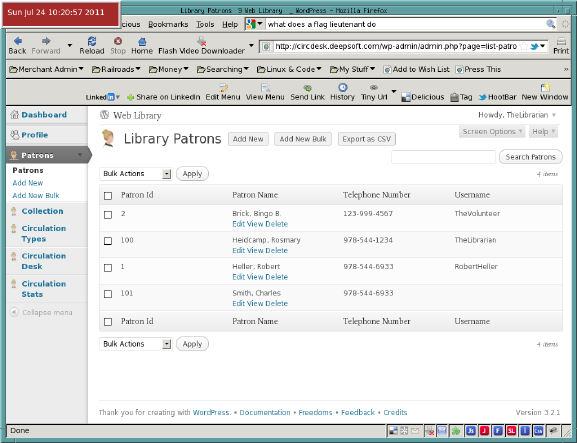This screenshot has height=443, width=577.
Task: Click the Send Link icon
Action: click(x=308, y=88)
